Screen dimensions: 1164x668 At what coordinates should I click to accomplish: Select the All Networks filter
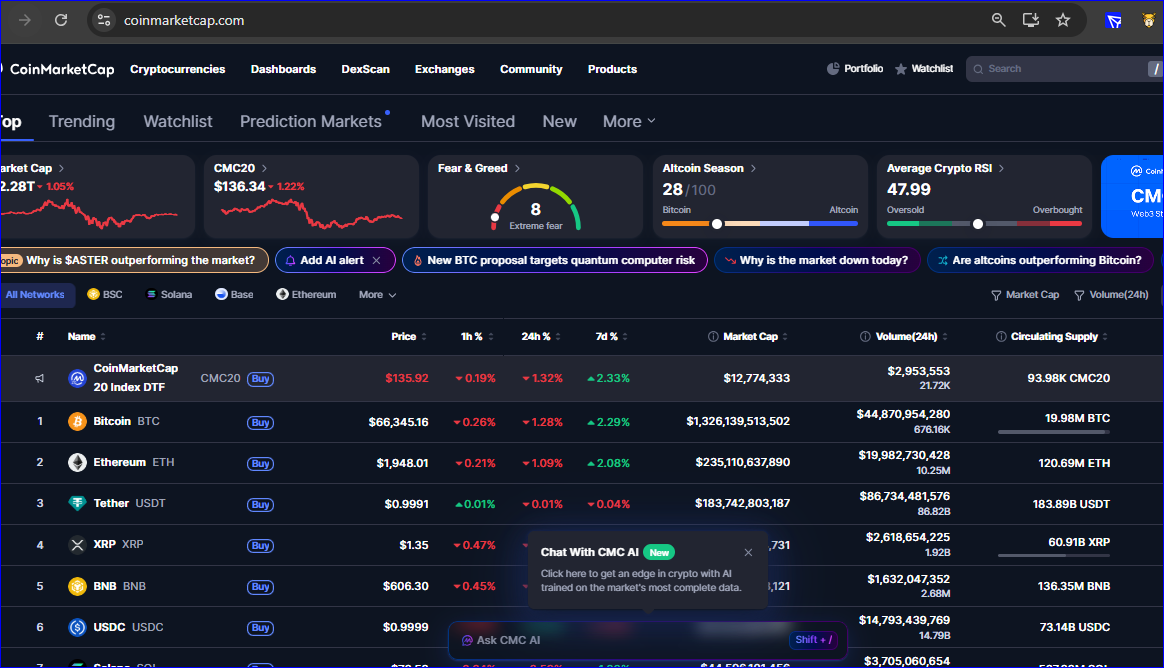point(36,295)
